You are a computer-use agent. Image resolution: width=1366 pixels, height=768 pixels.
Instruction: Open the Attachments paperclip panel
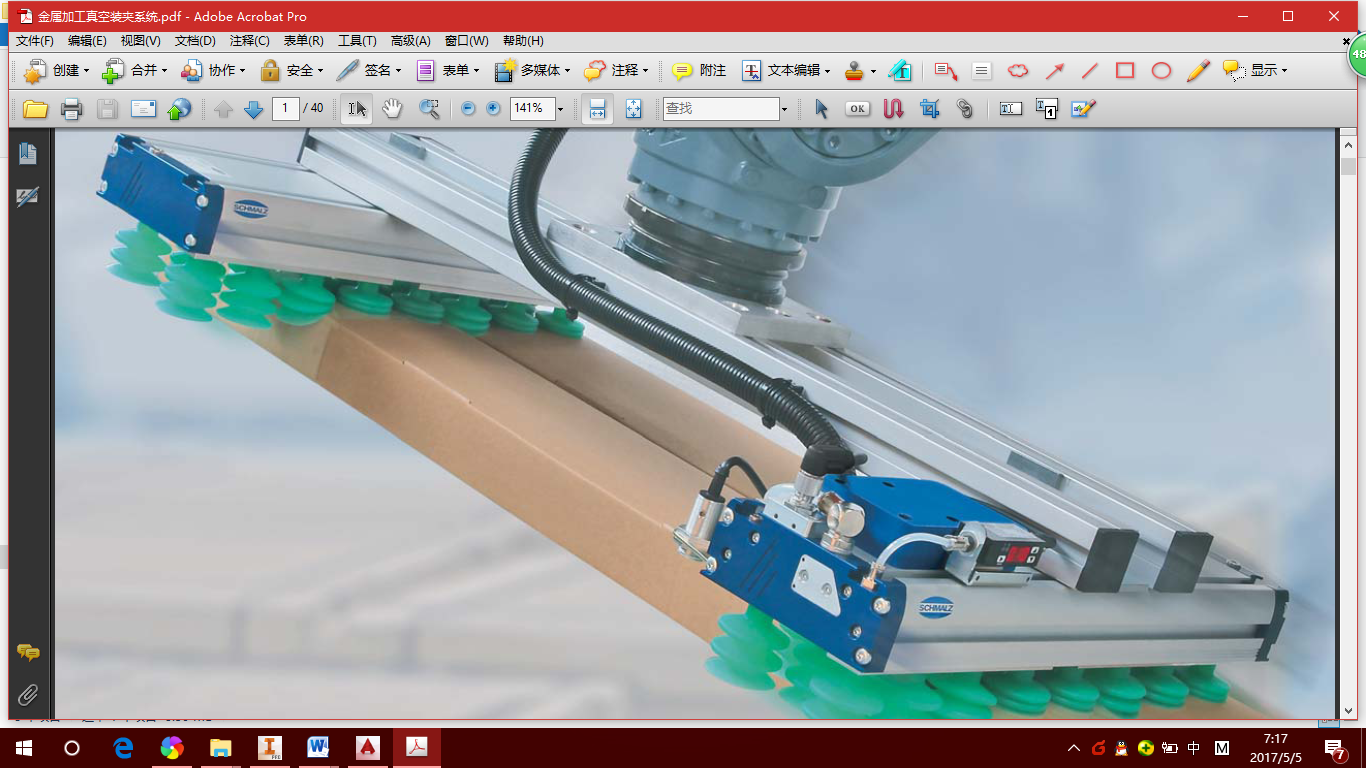[x=28, y=694]
